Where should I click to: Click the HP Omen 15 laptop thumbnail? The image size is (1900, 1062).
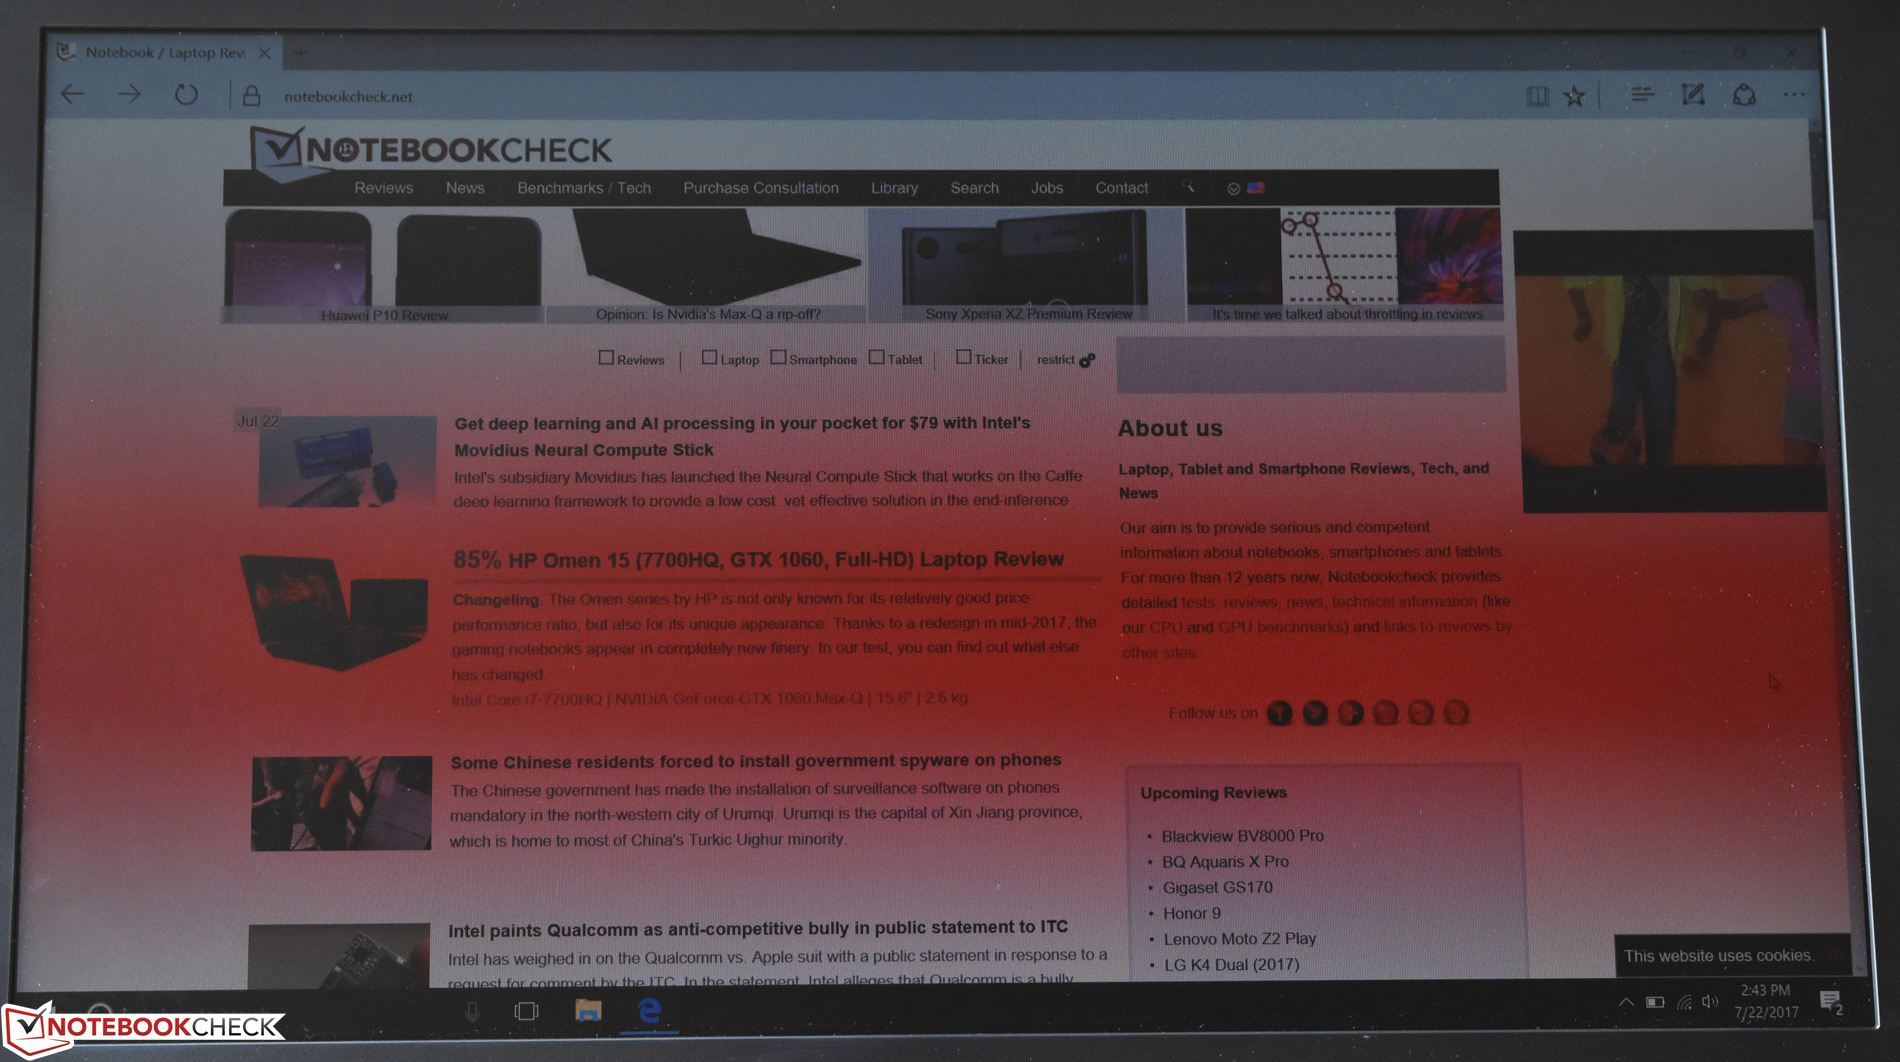(335, 611)
